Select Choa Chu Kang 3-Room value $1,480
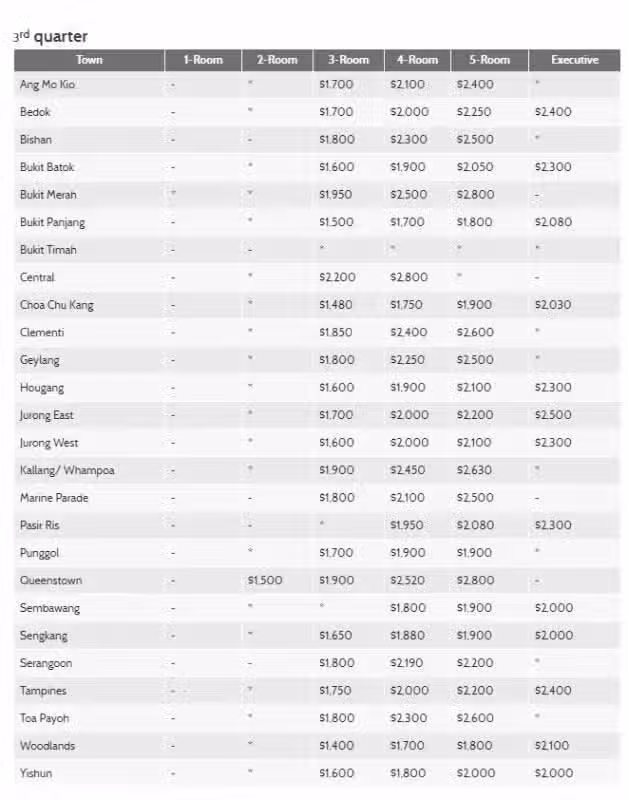 (336, 305)
